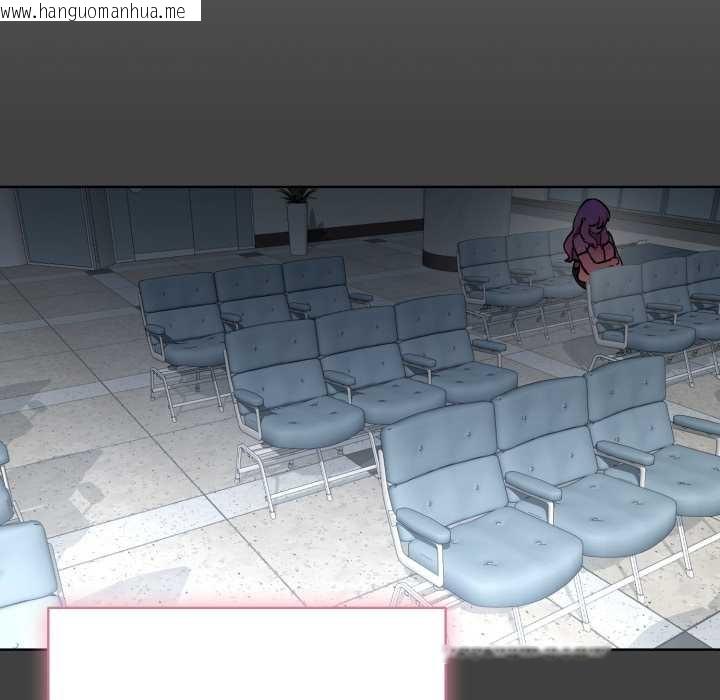Click the www.hanguomanhua.me watermark link
Viewport: 720px width, 700px height.
pos(100,11)
